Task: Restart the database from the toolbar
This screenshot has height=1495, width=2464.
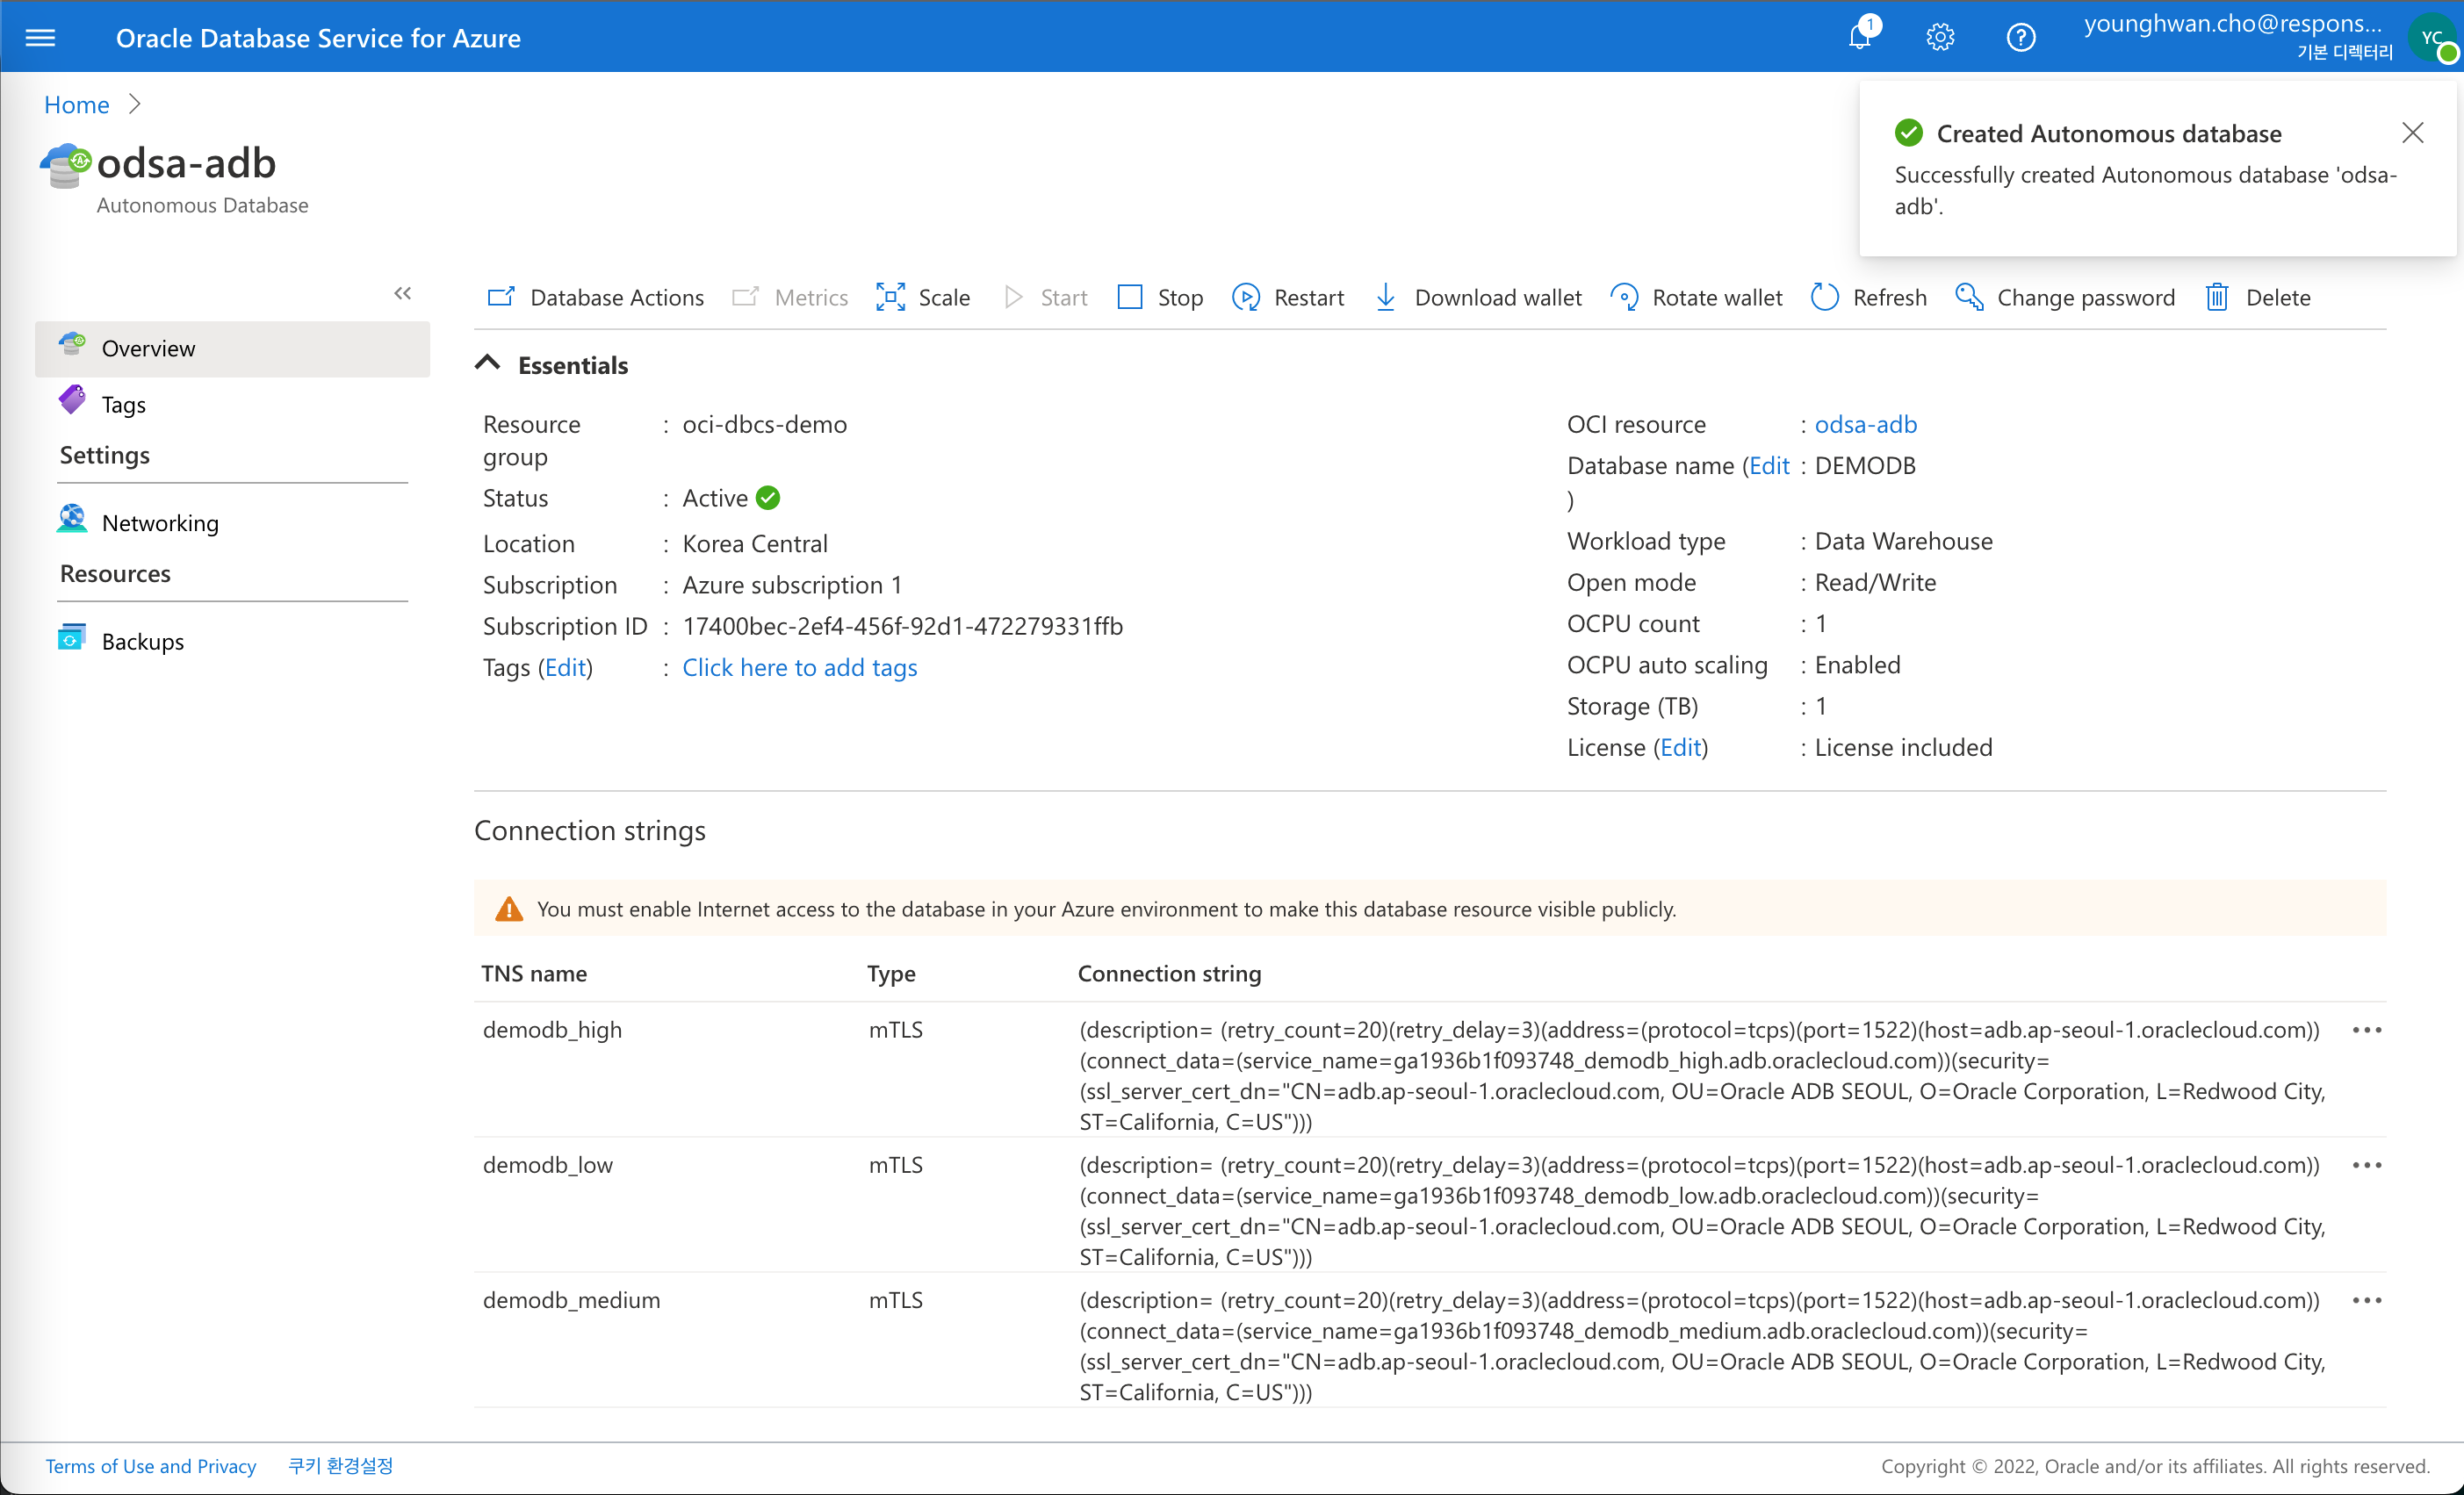Action: pyautogui.click(x=1288, y=297)
